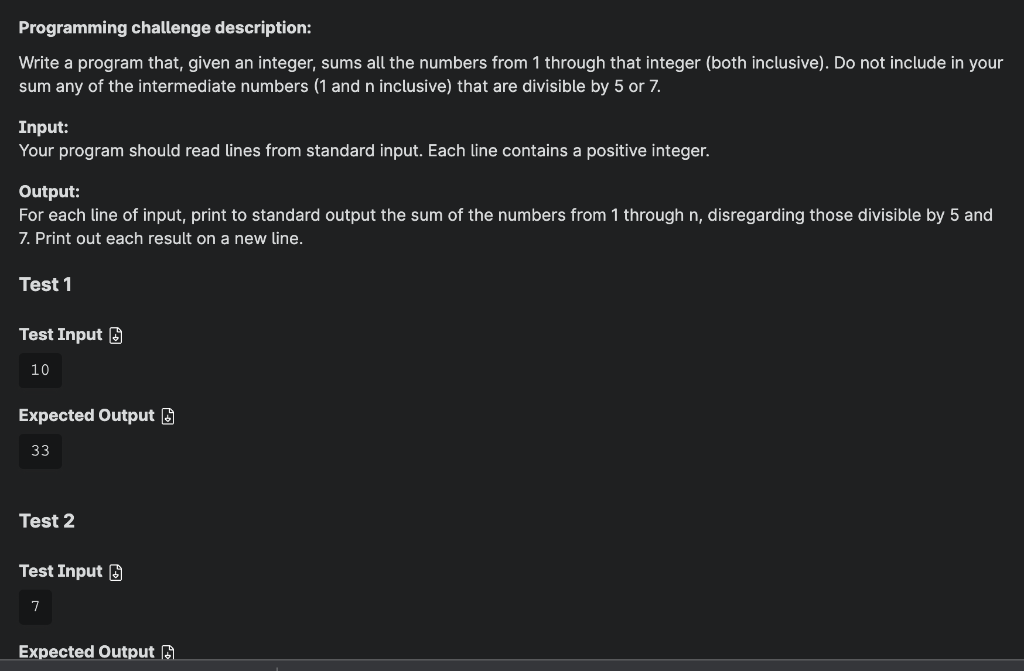Click the Test Input label under Test 1

coord(61,335)
